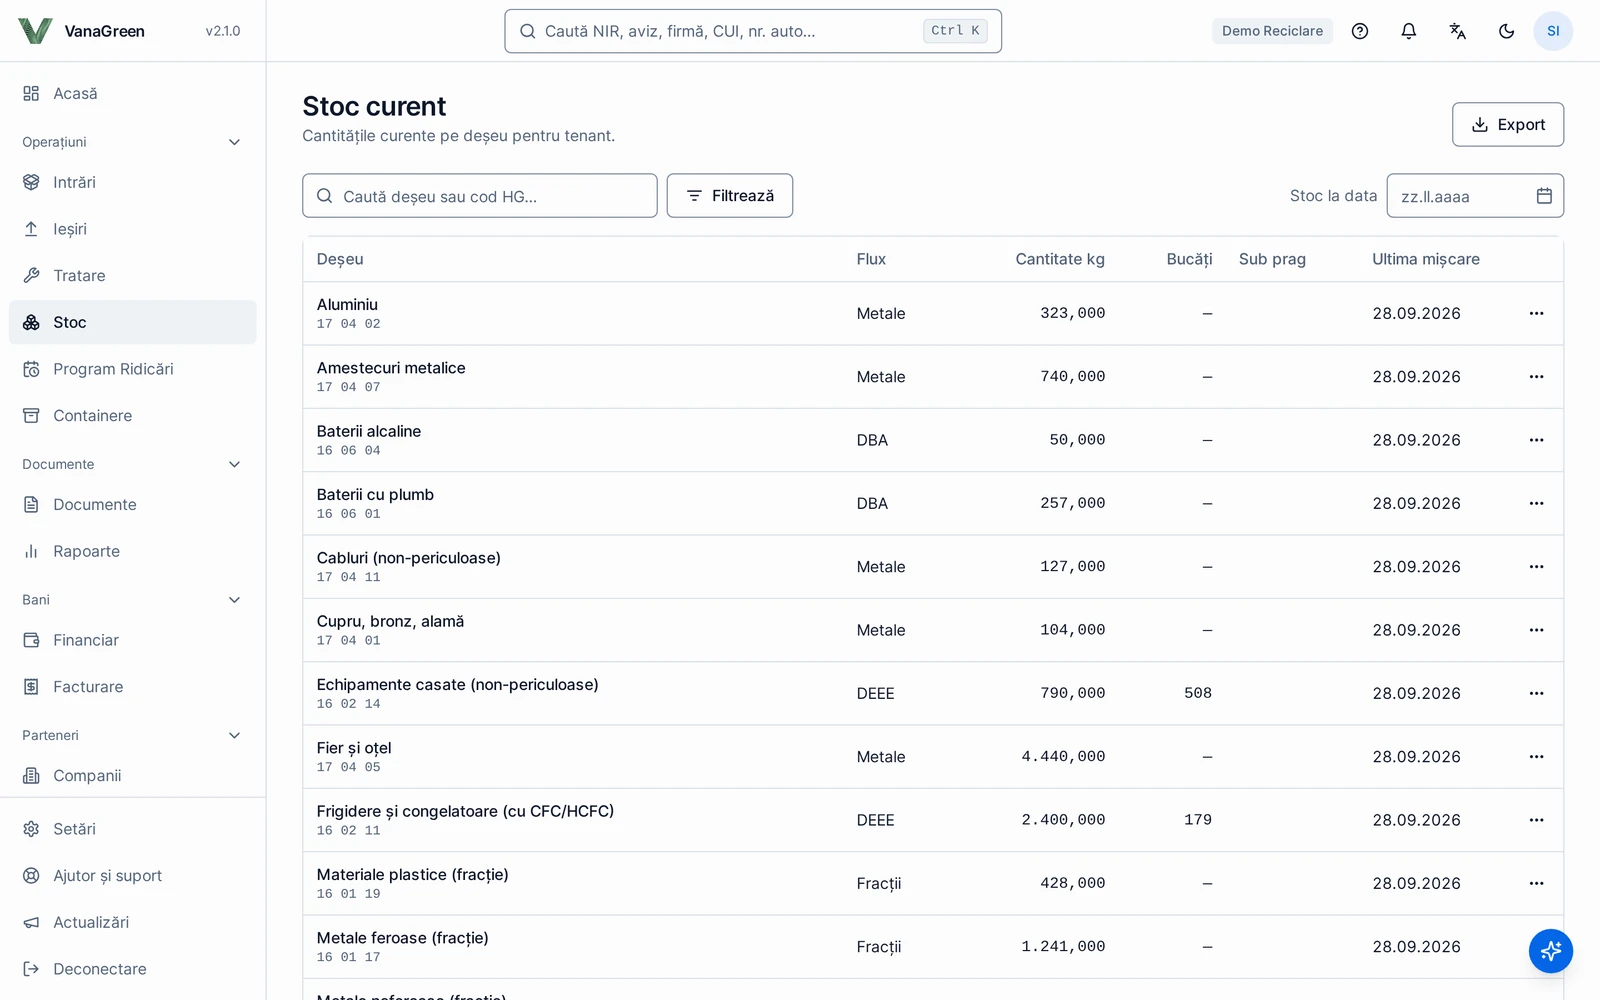The height and width of the screenshot is (1000, 1600).
Task: Click the Filtrează button
Action: click(730, 196)
